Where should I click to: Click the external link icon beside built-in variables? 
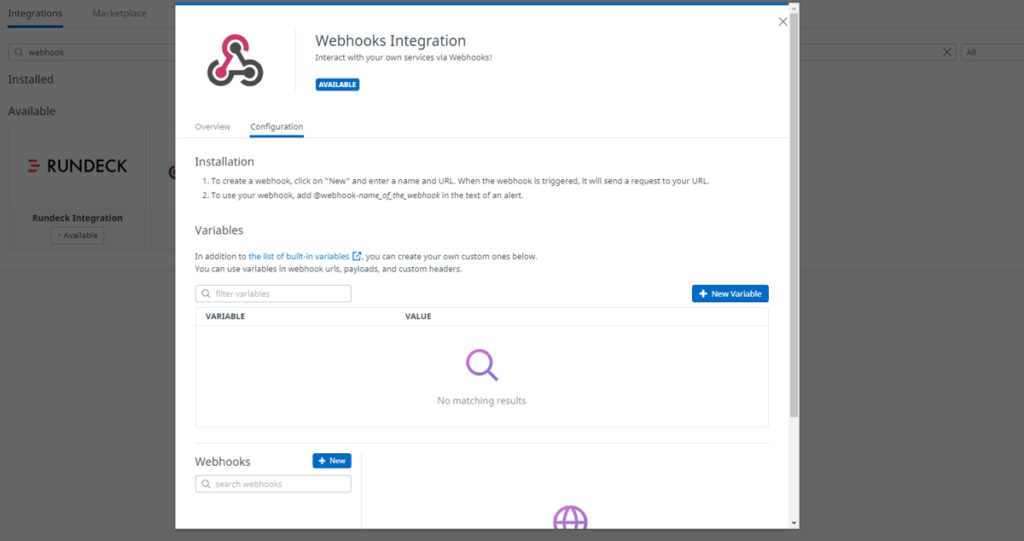(357, 256)
